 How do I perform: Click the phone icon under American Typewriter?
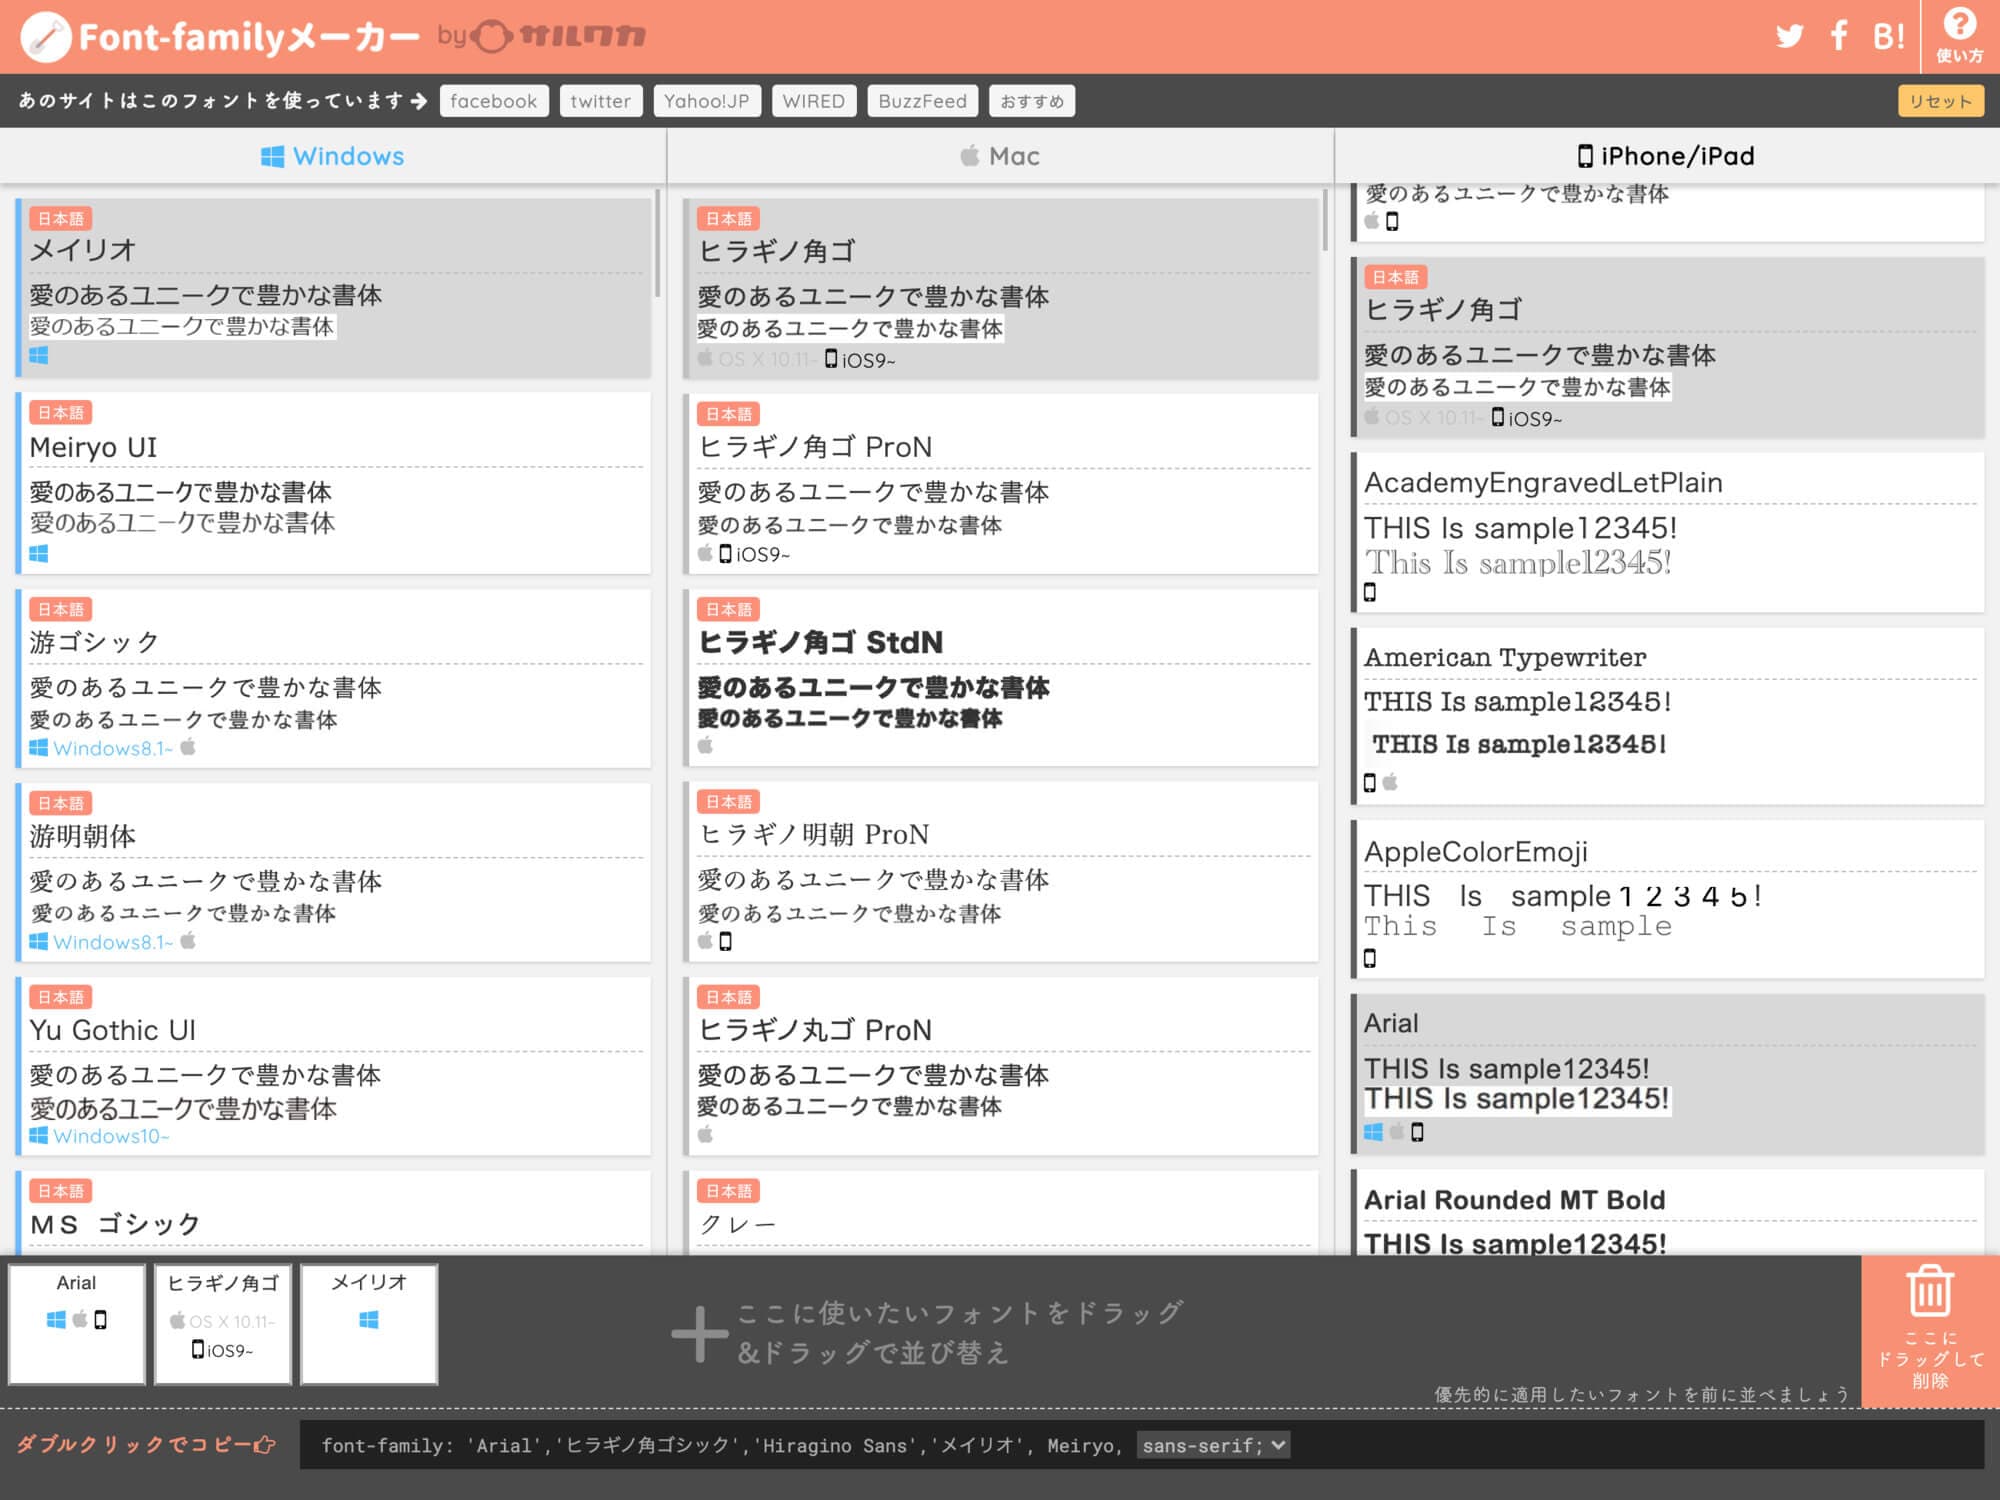[1370, 782]
